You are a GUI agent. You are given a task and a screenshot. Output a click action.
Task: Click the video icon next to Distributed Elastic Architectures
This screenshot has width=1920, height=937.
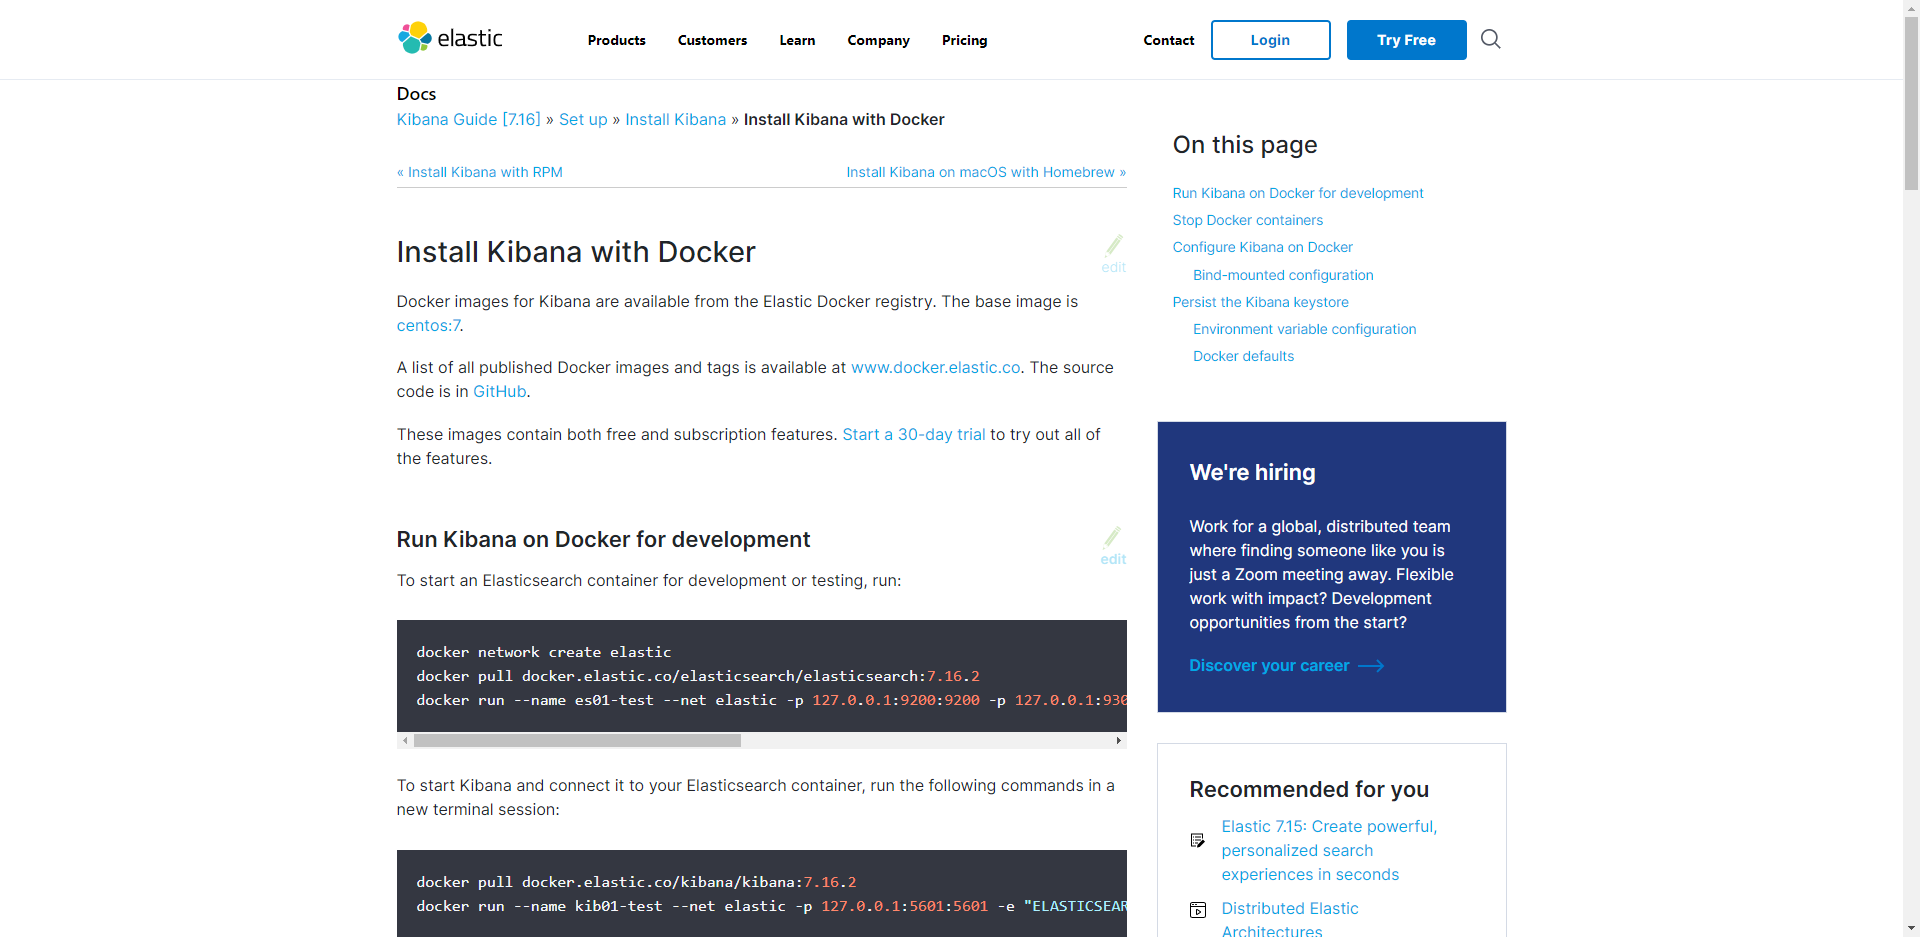click(1197, 910)
